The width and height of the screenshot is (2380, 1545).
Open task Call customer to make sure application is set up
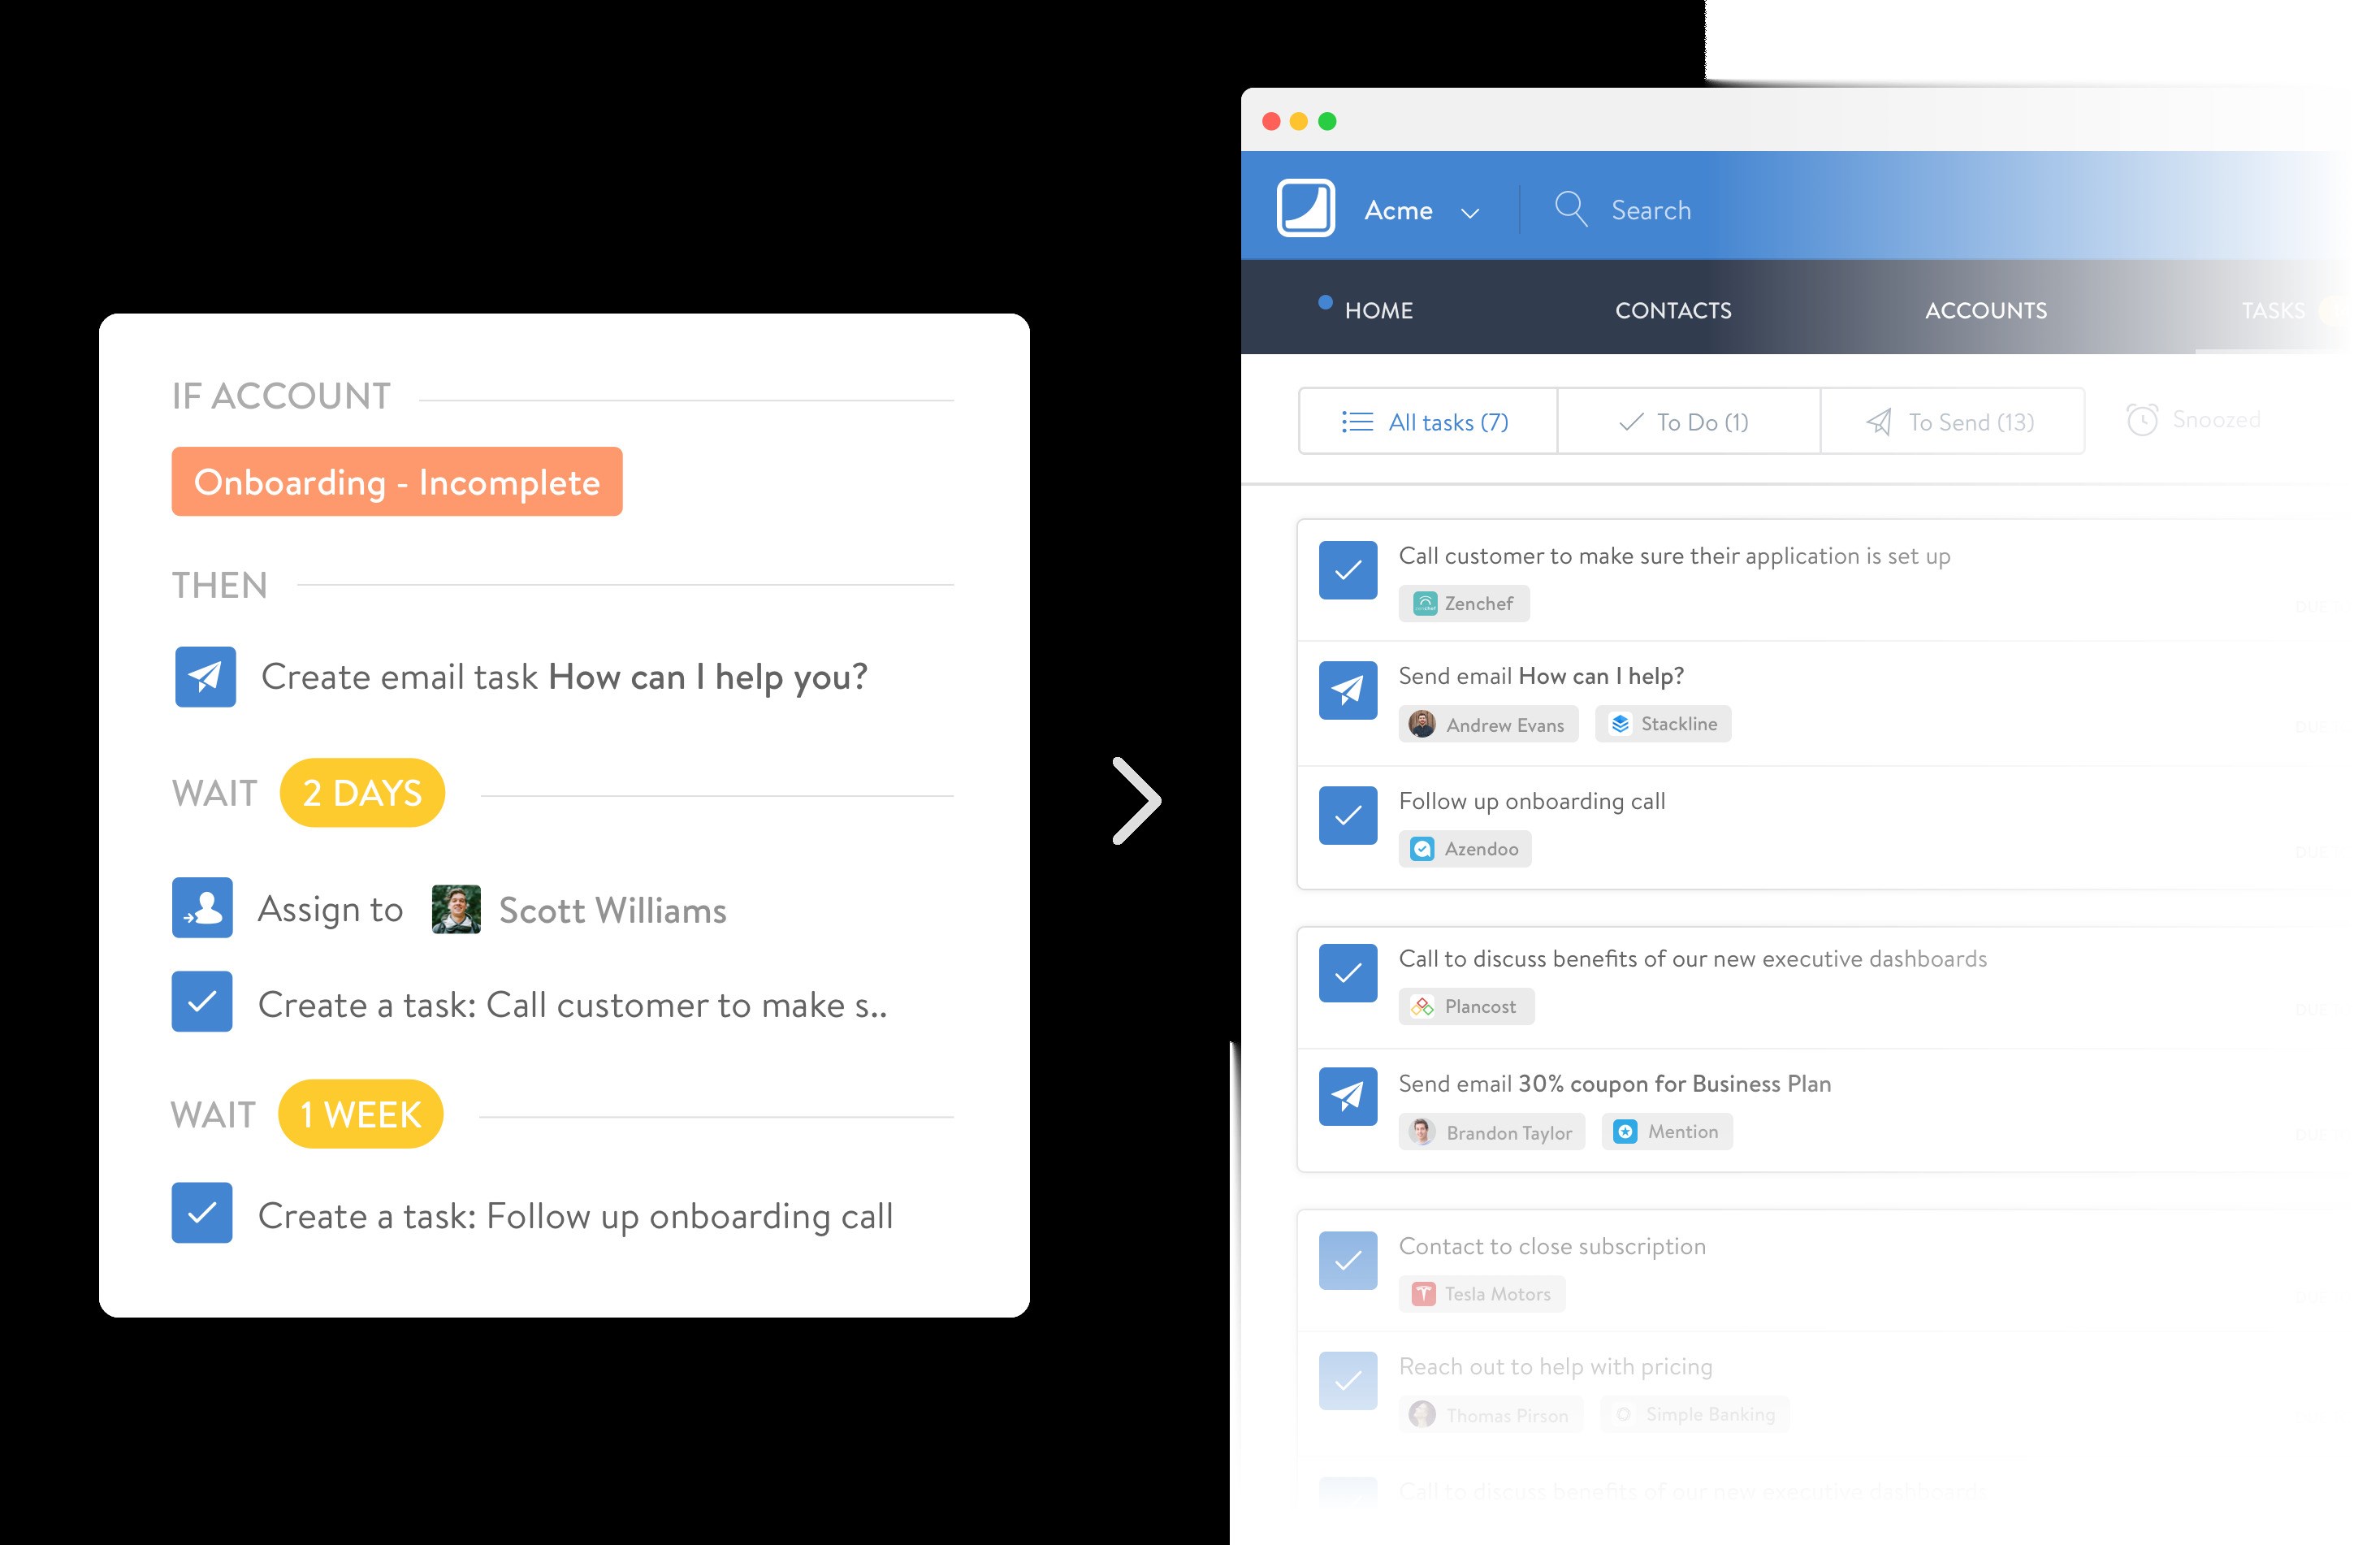[1674, 556]
